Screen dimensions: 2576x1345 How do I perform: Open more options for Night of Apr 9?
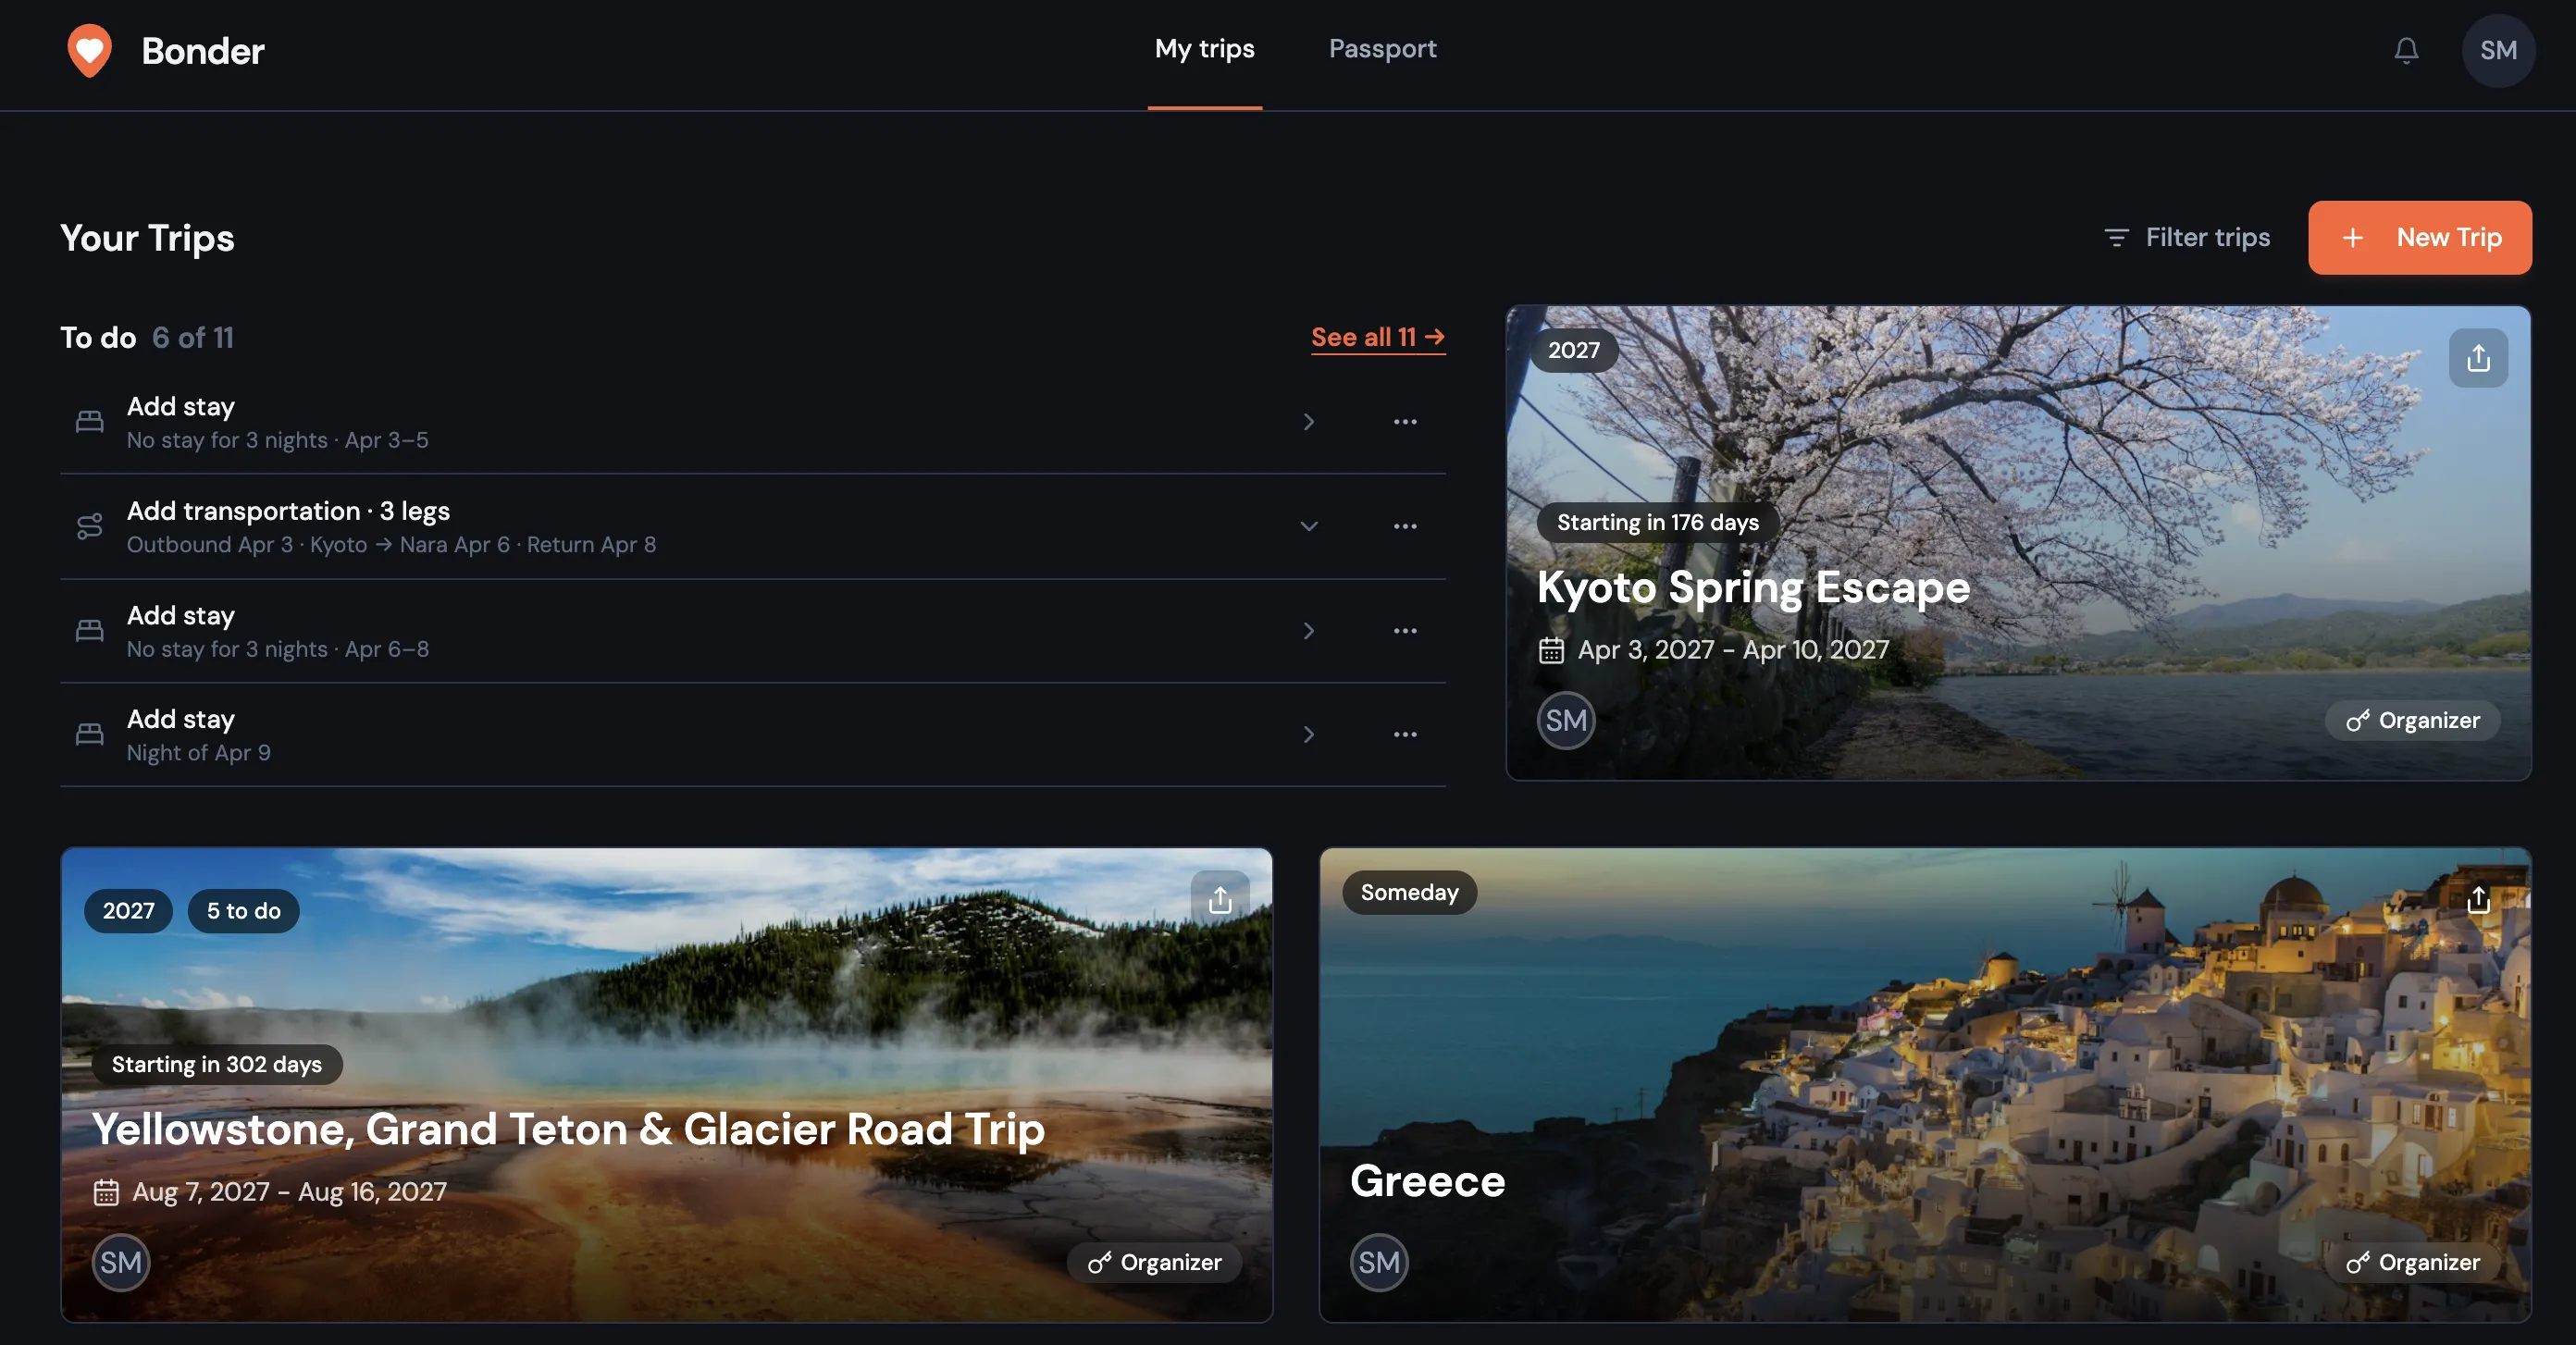[1405, 735]
